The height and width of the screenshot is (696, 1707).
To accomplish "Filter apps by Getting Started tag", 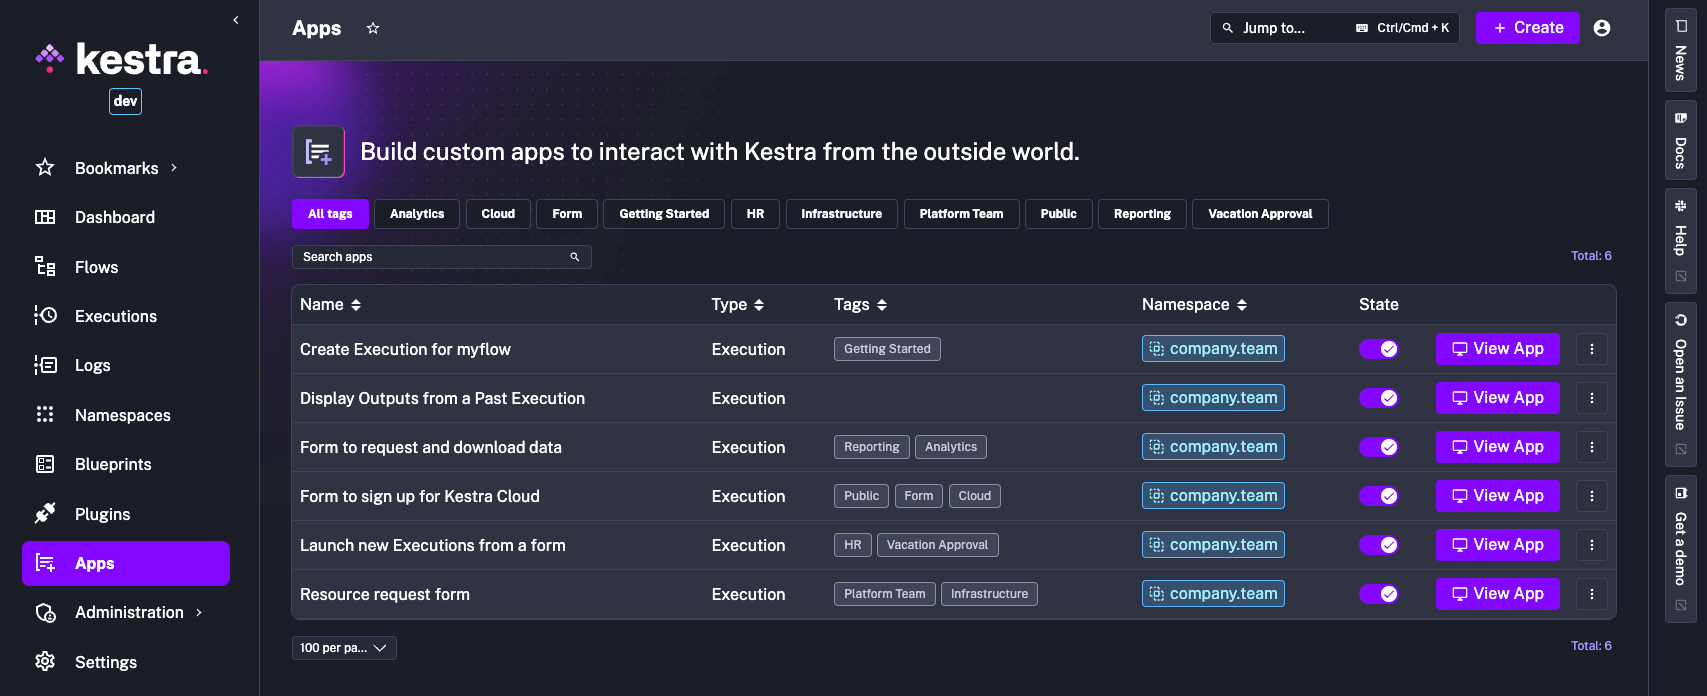I will (x=664, y=214).
